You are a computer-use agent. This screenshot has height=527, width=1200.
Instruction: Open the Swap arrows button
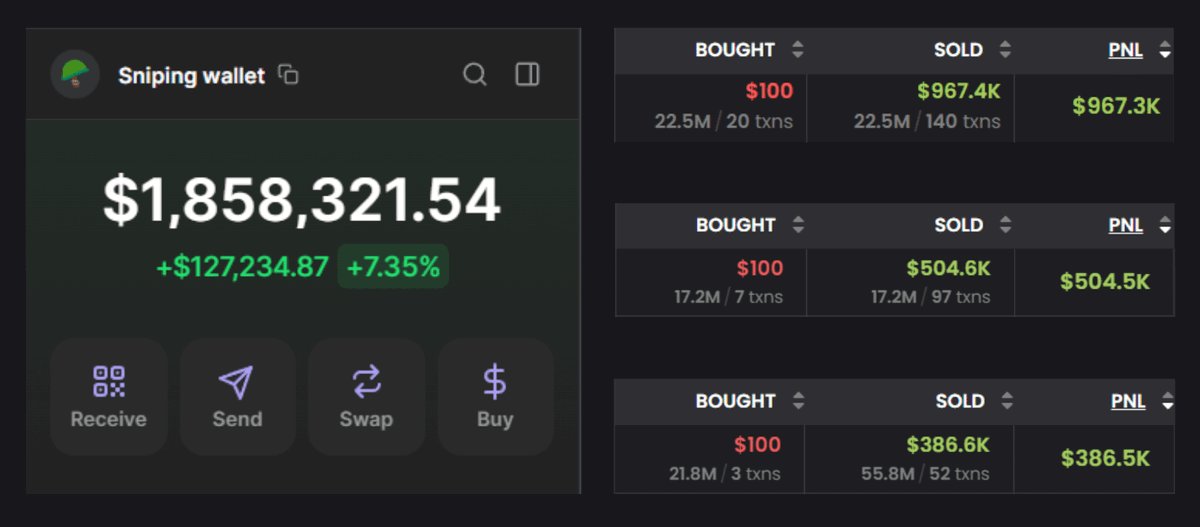366,397
